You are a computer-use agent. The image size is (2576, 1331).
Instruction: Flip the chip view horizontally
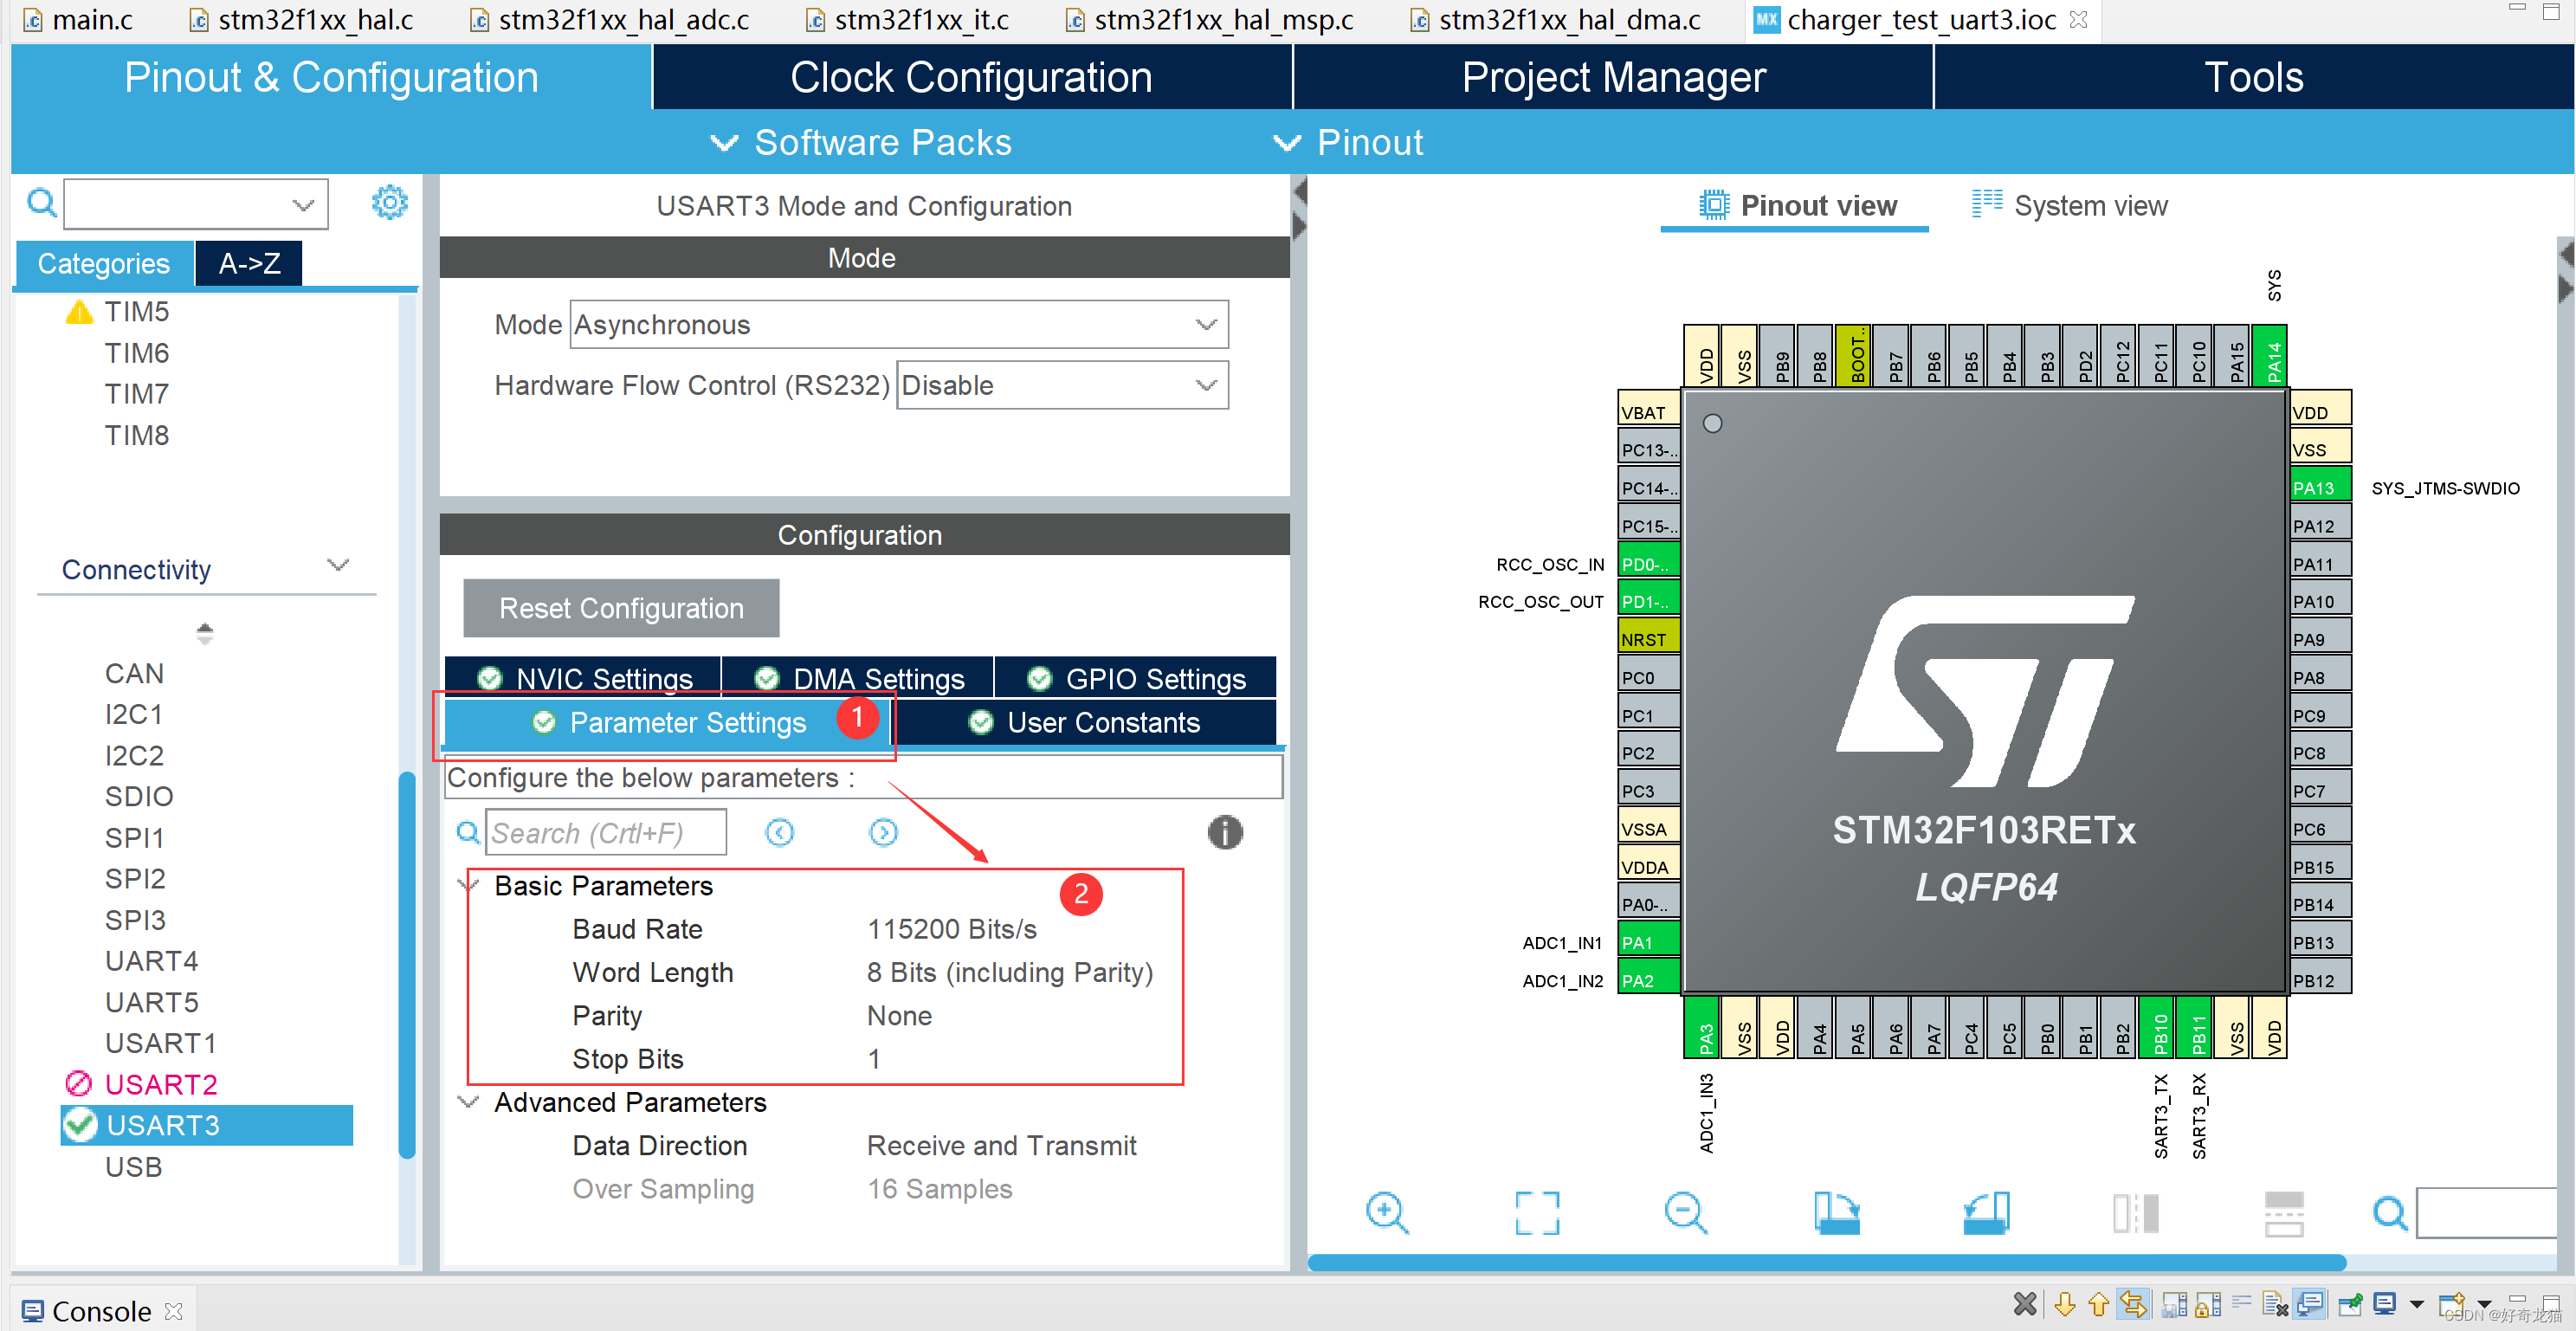click(x=2135, y=1213)
